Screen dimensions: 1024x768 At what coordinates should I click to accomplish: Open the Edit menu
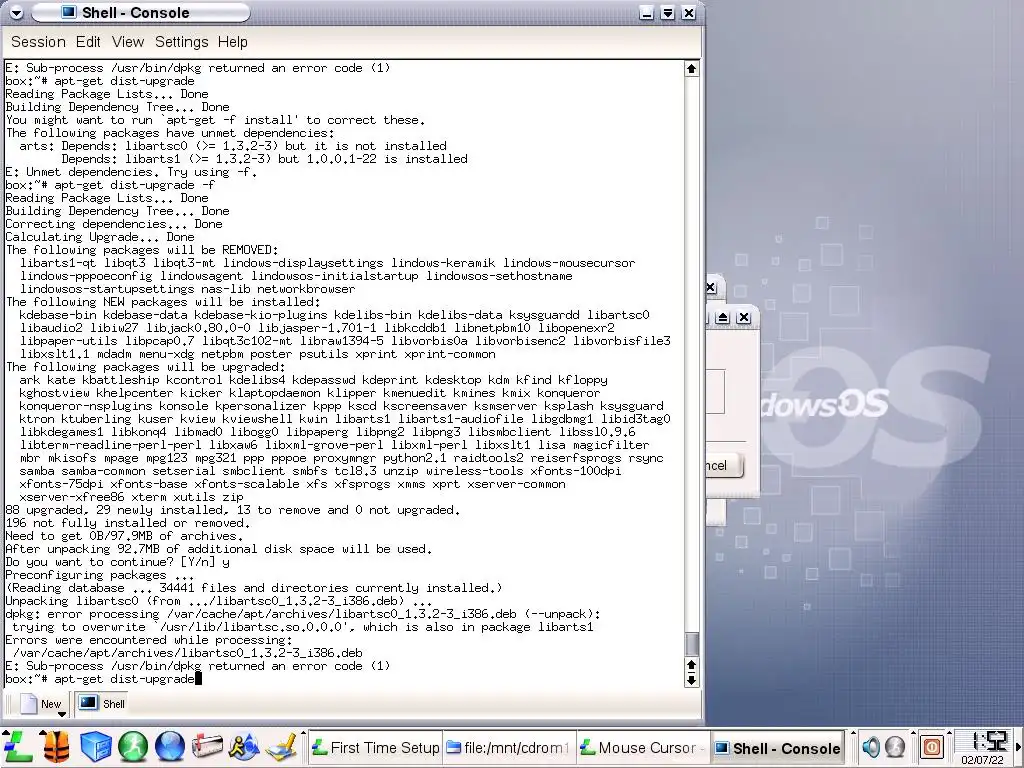point(88,42)
